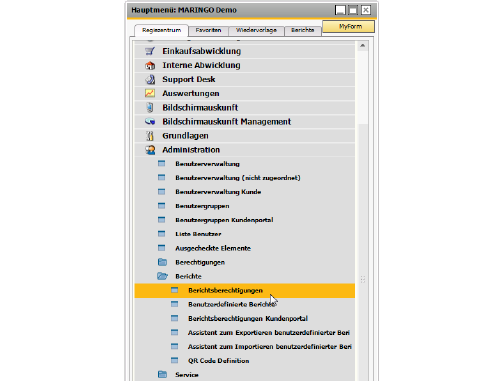Minimize the Hauptmenü window
This screenshot has height=381, width=503.
click(340, 10)
